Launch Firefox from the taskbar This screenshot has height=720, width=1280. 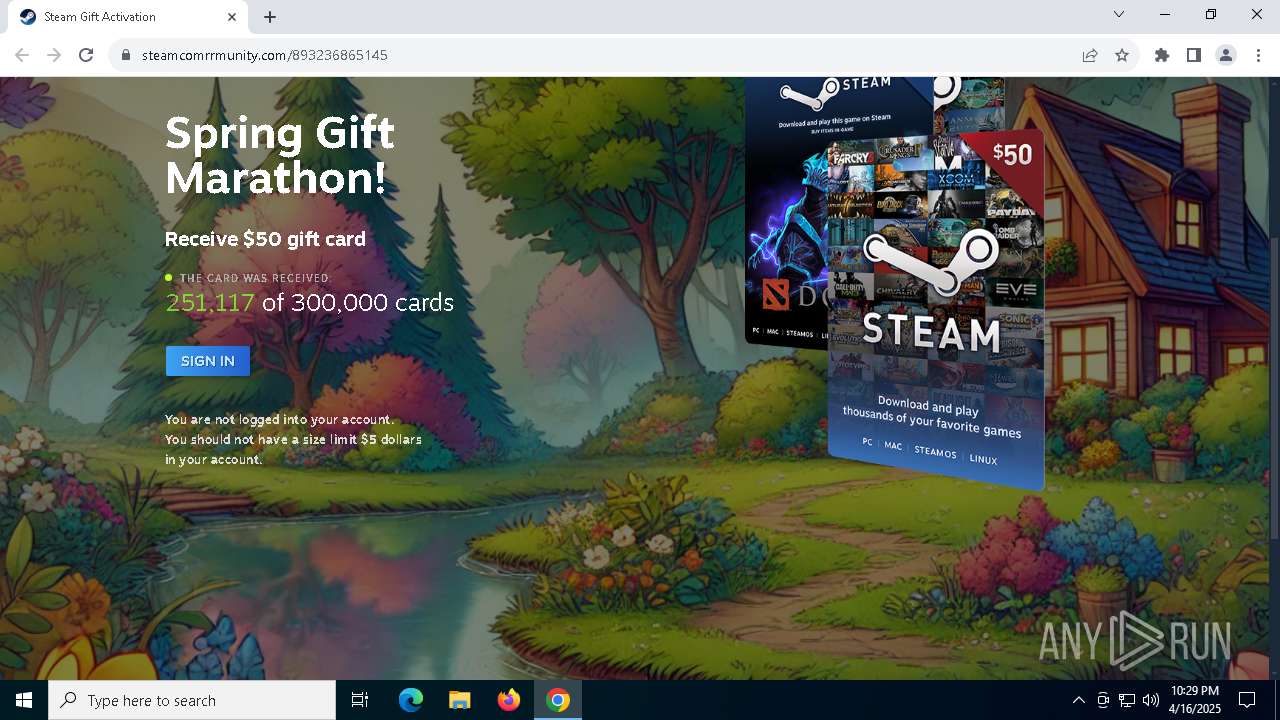(509, 700)
